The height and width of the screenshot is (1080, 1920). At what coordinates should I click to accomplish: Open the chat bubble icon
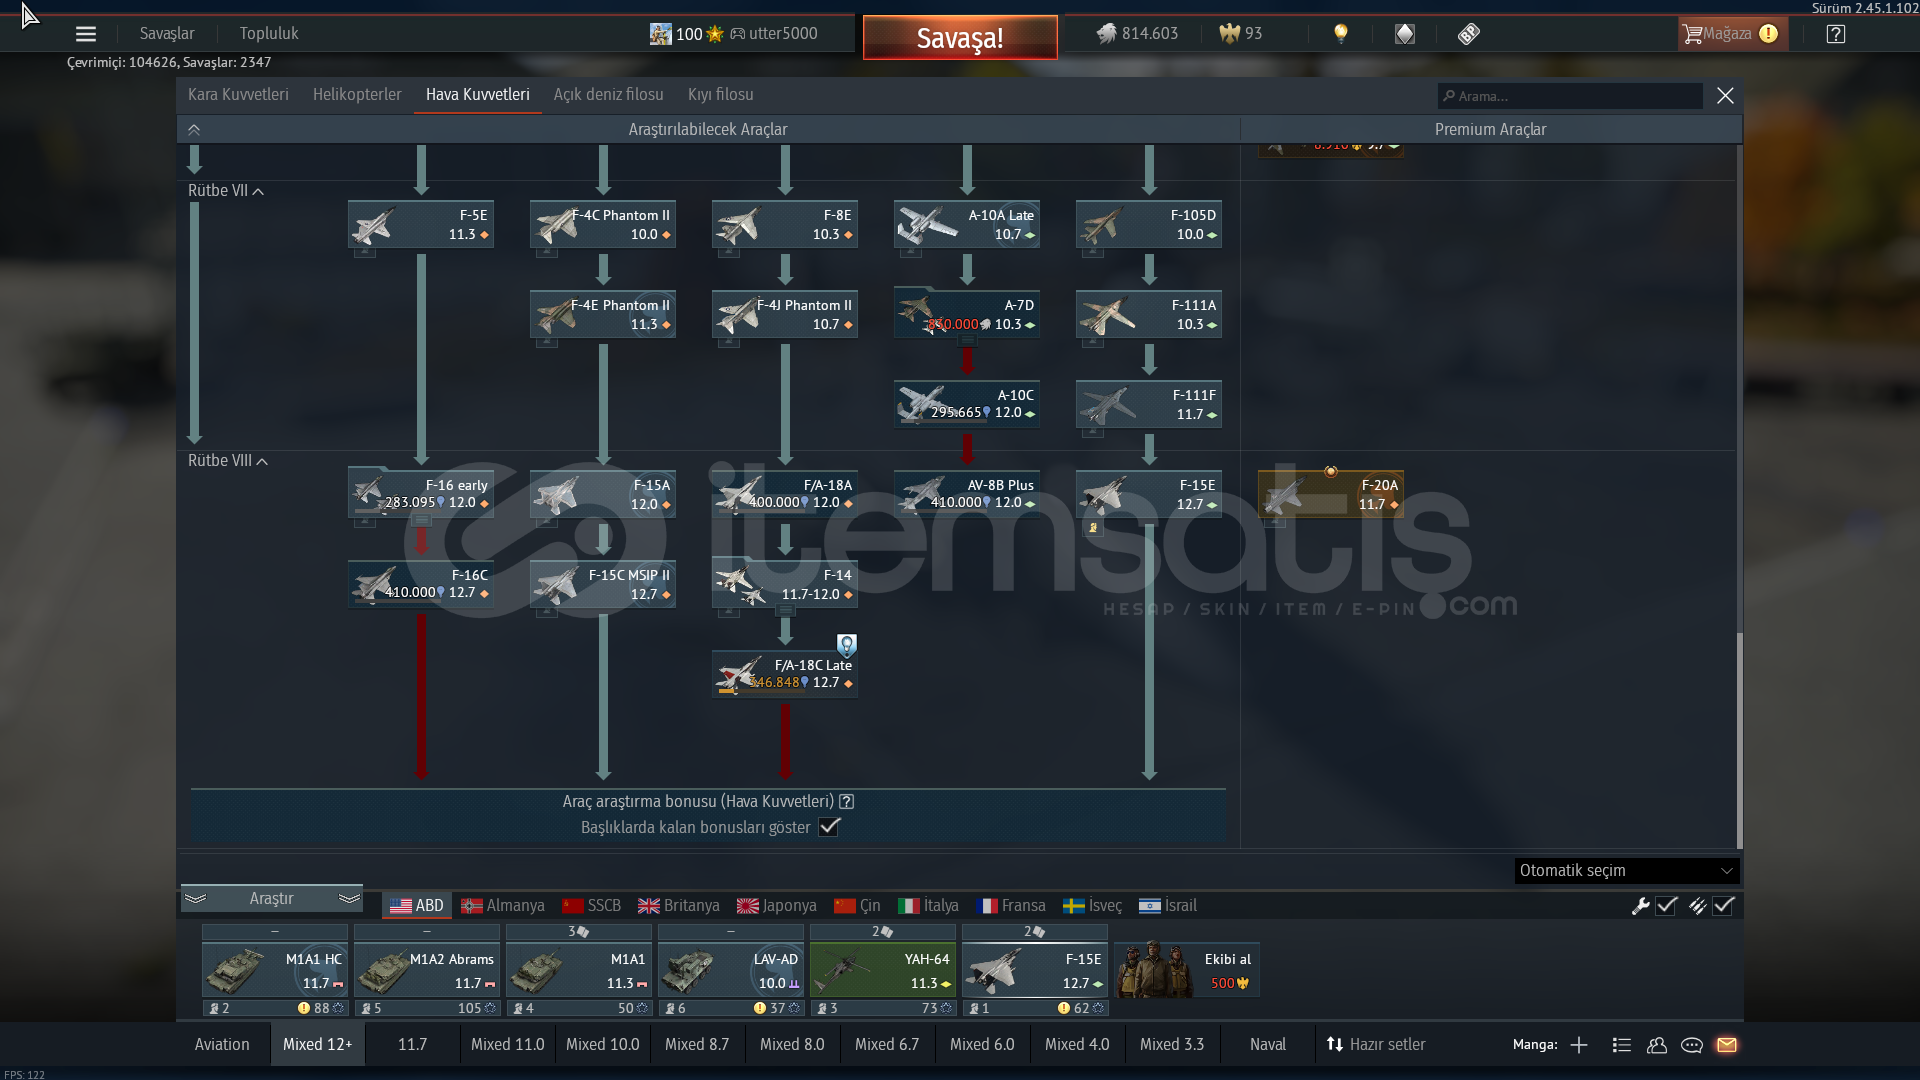1692,1045
